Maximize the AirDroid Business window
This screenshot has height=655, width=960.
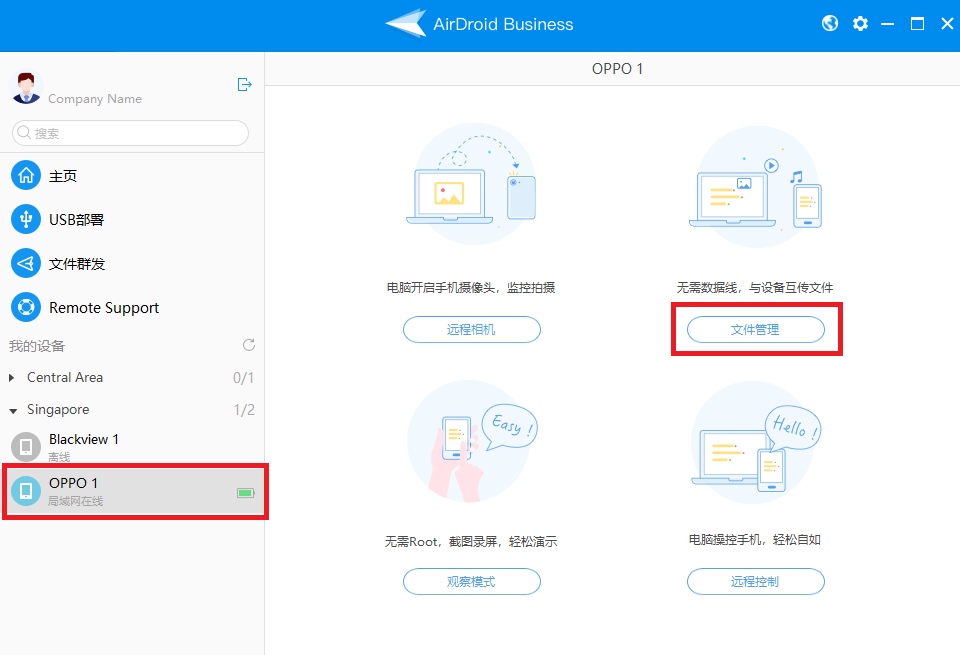point(917,24)
